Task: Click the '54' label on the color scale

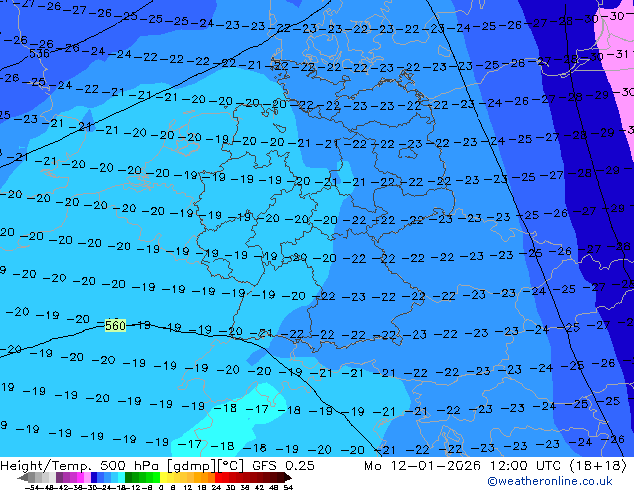Action: [288, 487]
